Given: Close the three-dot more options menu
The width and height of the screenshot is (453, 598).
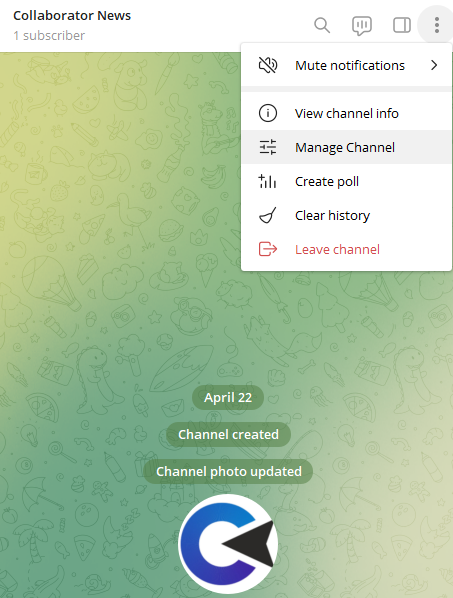Looking at the screenshot, I should (437, 26).
